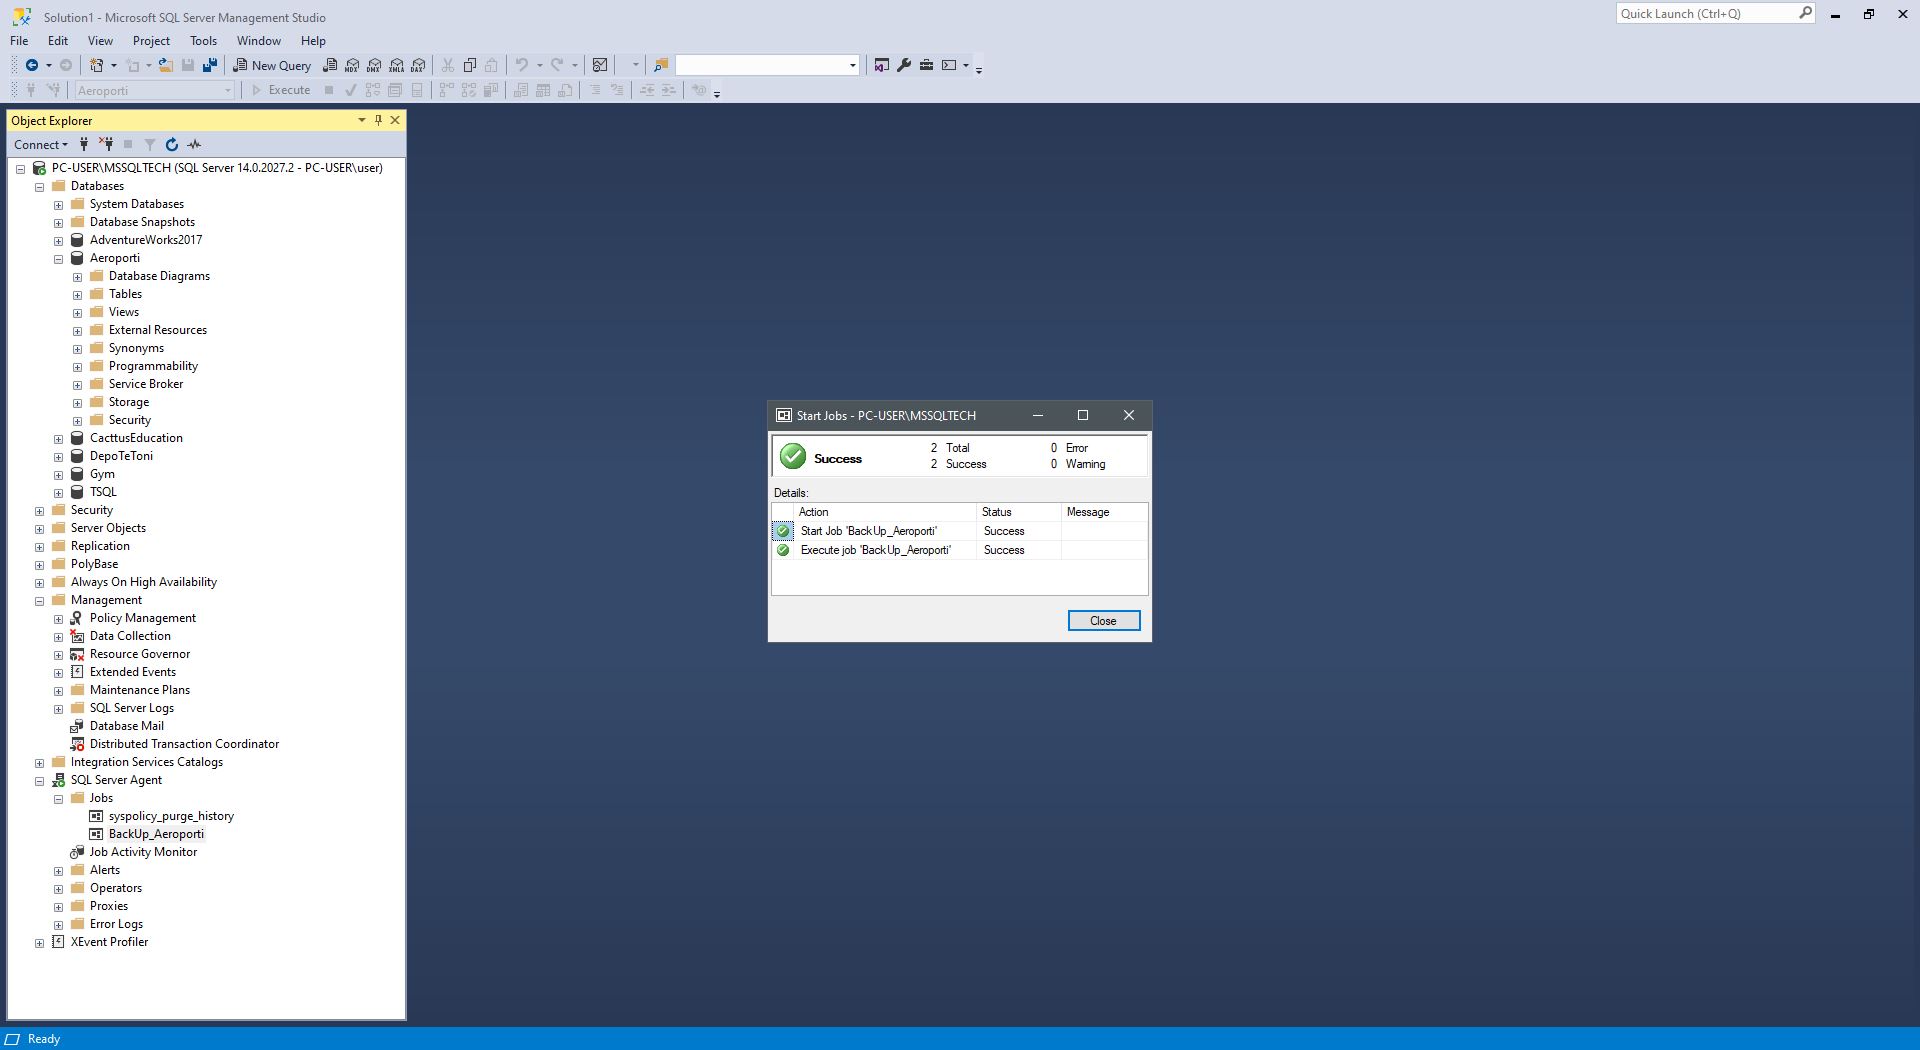Select the Execute job 'BackUp_Aeroporti' row
1920x1050 pixels.
[959, 550]
